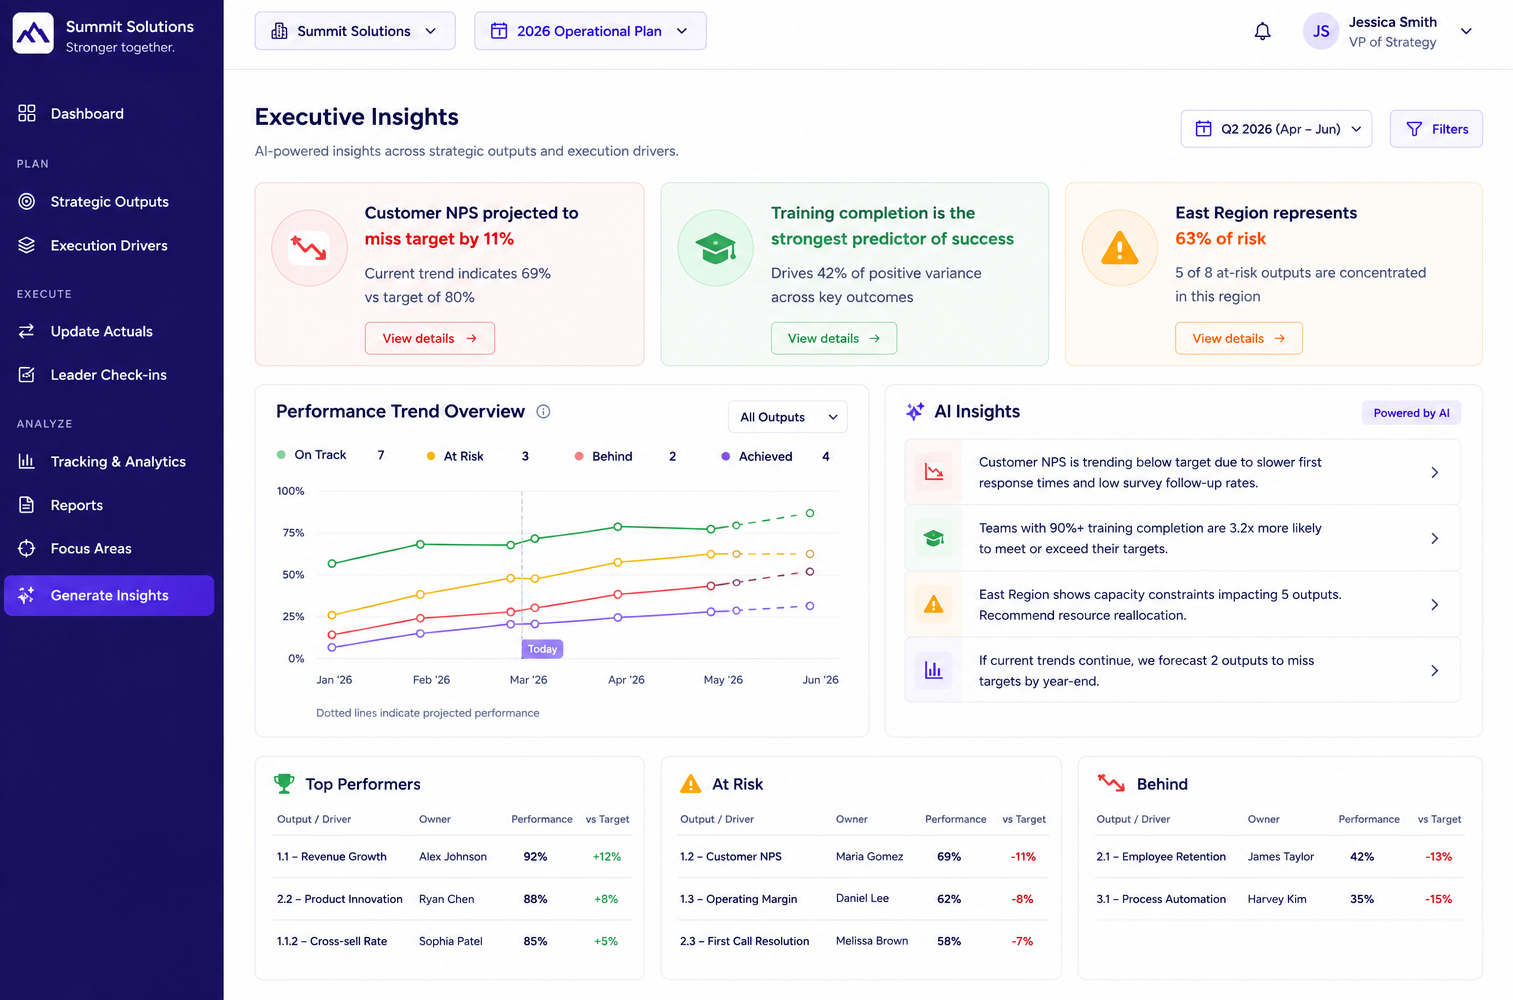Open 2.2 – Product Innovation row
This screenshot has width=1513, height=1000.
coord(453,899)
